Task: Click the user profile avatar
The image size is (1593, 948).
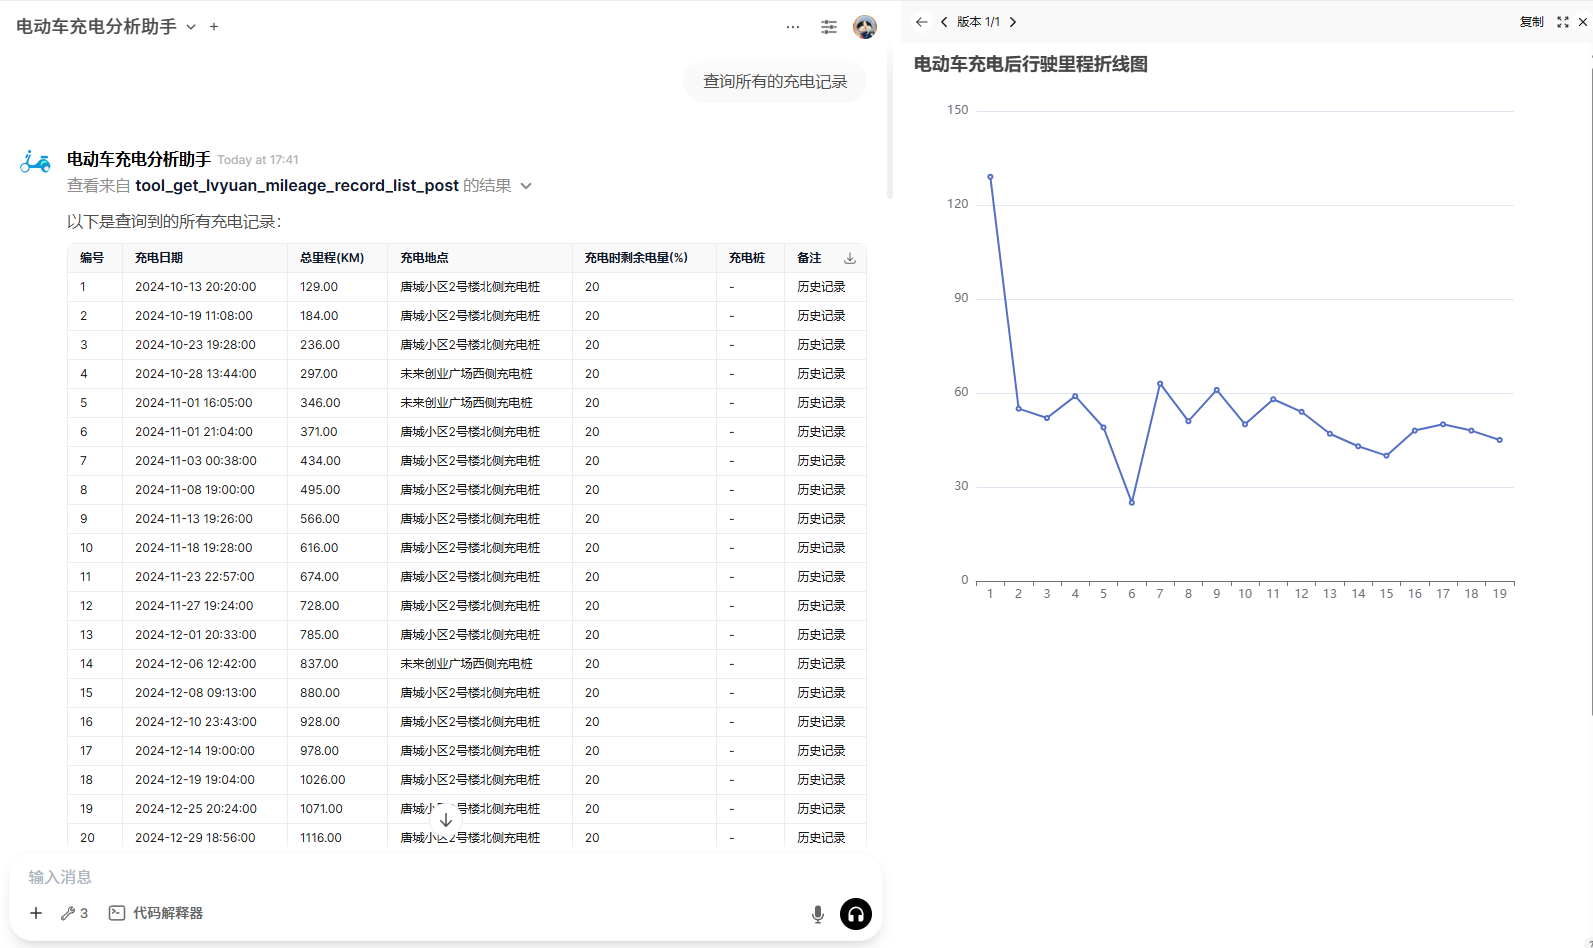Action: pos(865,27)
